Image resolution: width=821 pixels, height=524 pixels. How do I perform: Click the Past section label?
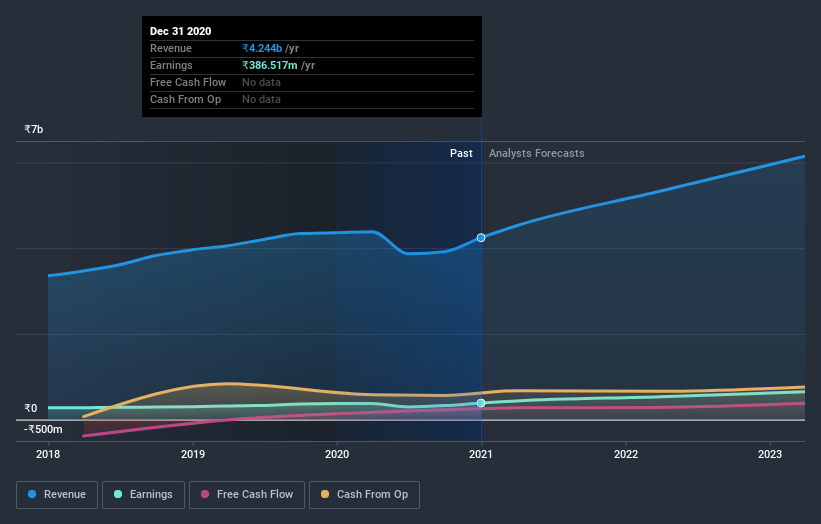click(461, 153)
